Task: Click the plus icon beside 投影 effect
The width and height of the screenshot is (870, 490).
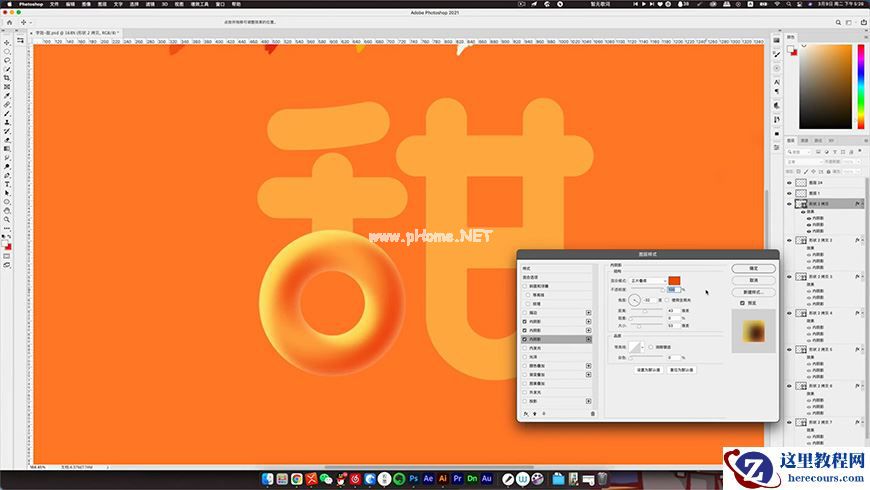Action: coord(589,401)
